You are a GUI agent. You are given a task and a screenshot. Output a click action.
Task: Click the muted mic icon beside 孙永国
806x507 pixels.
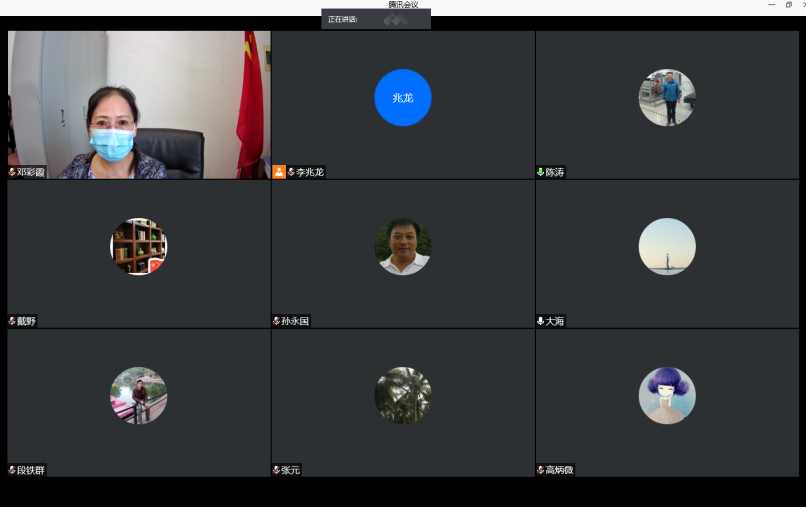[276, 321]
